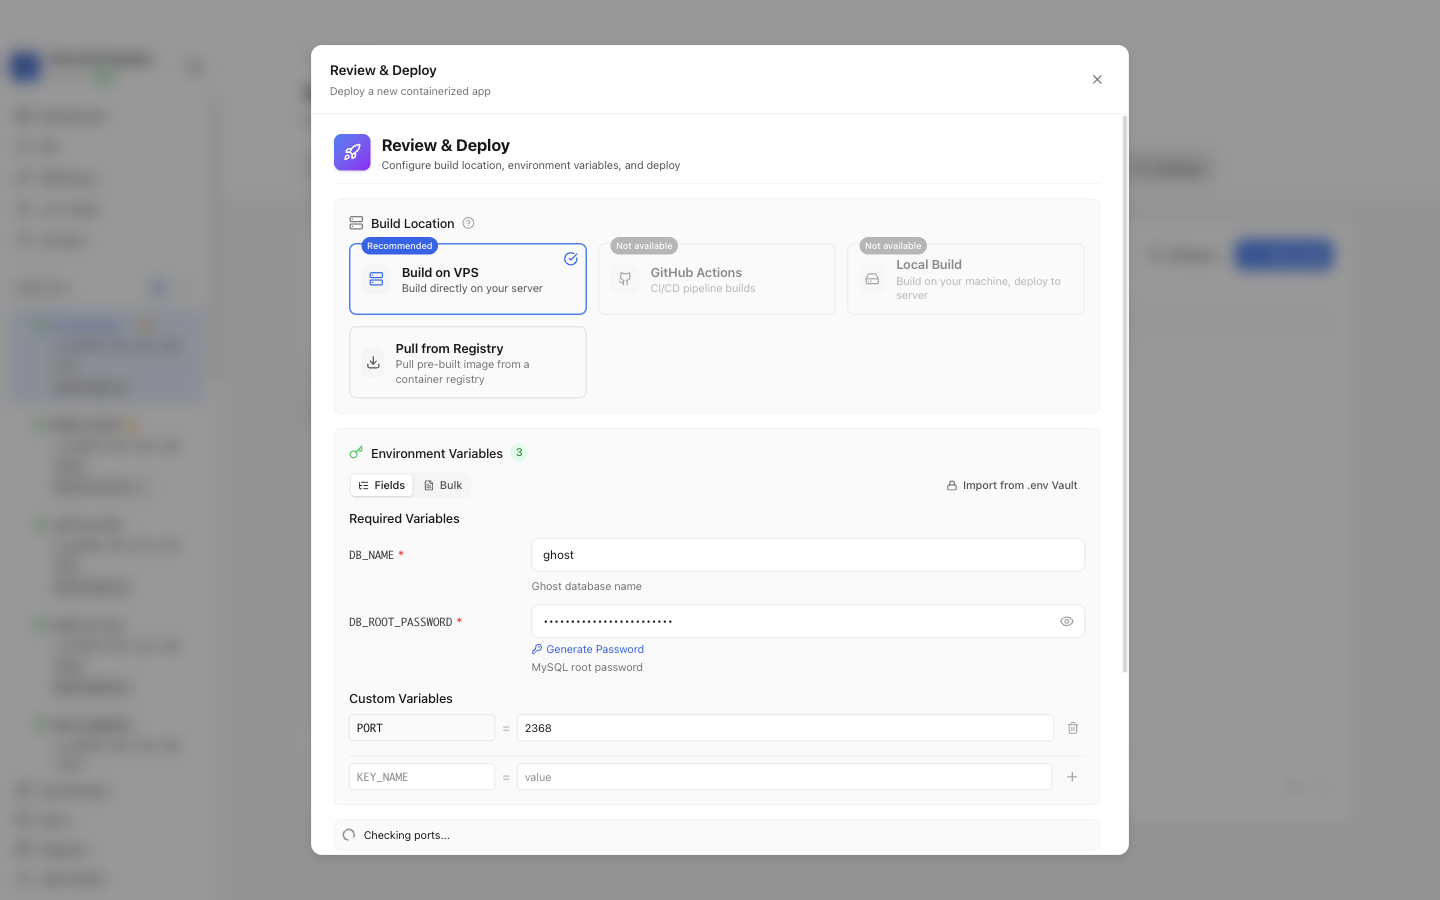The image size is (1440, 900).
Task: Switch to the Fields tab
Action: (x=382, y=485)
